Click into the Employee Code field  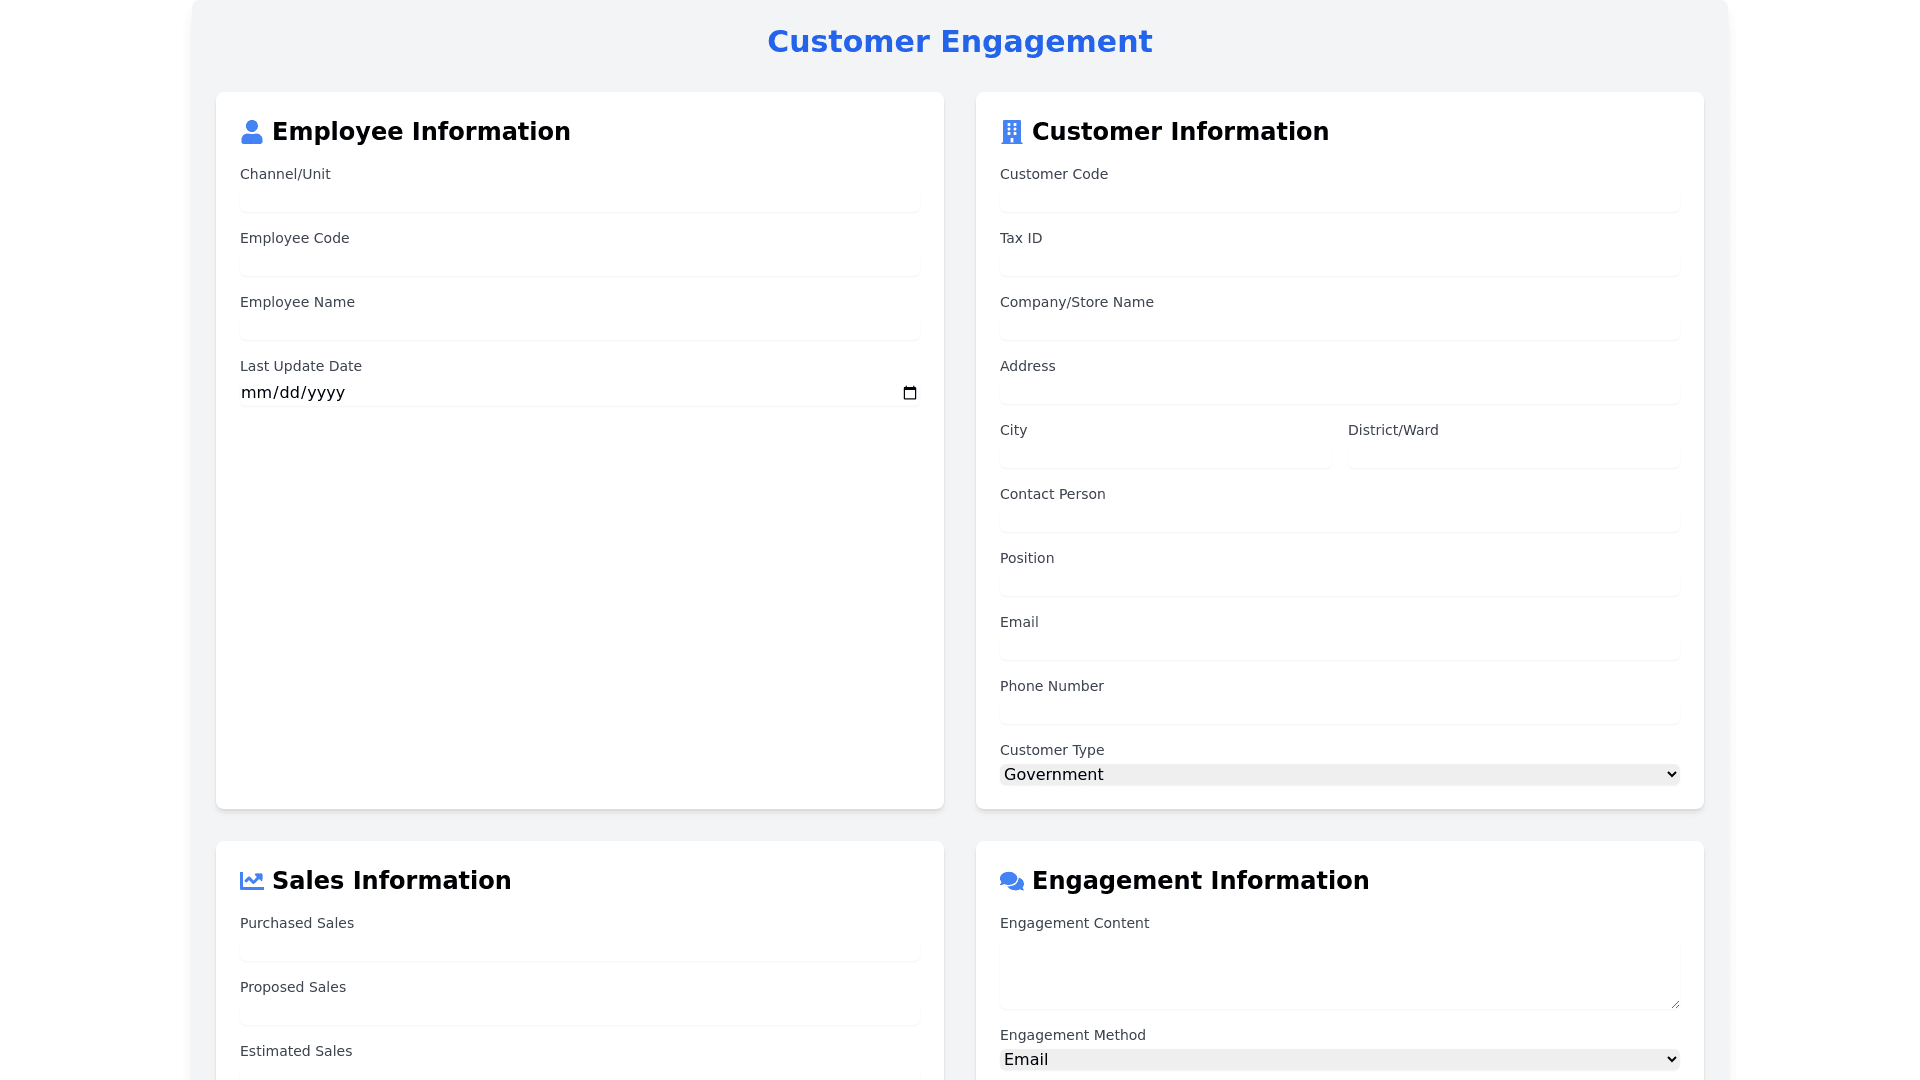(579, 263)
